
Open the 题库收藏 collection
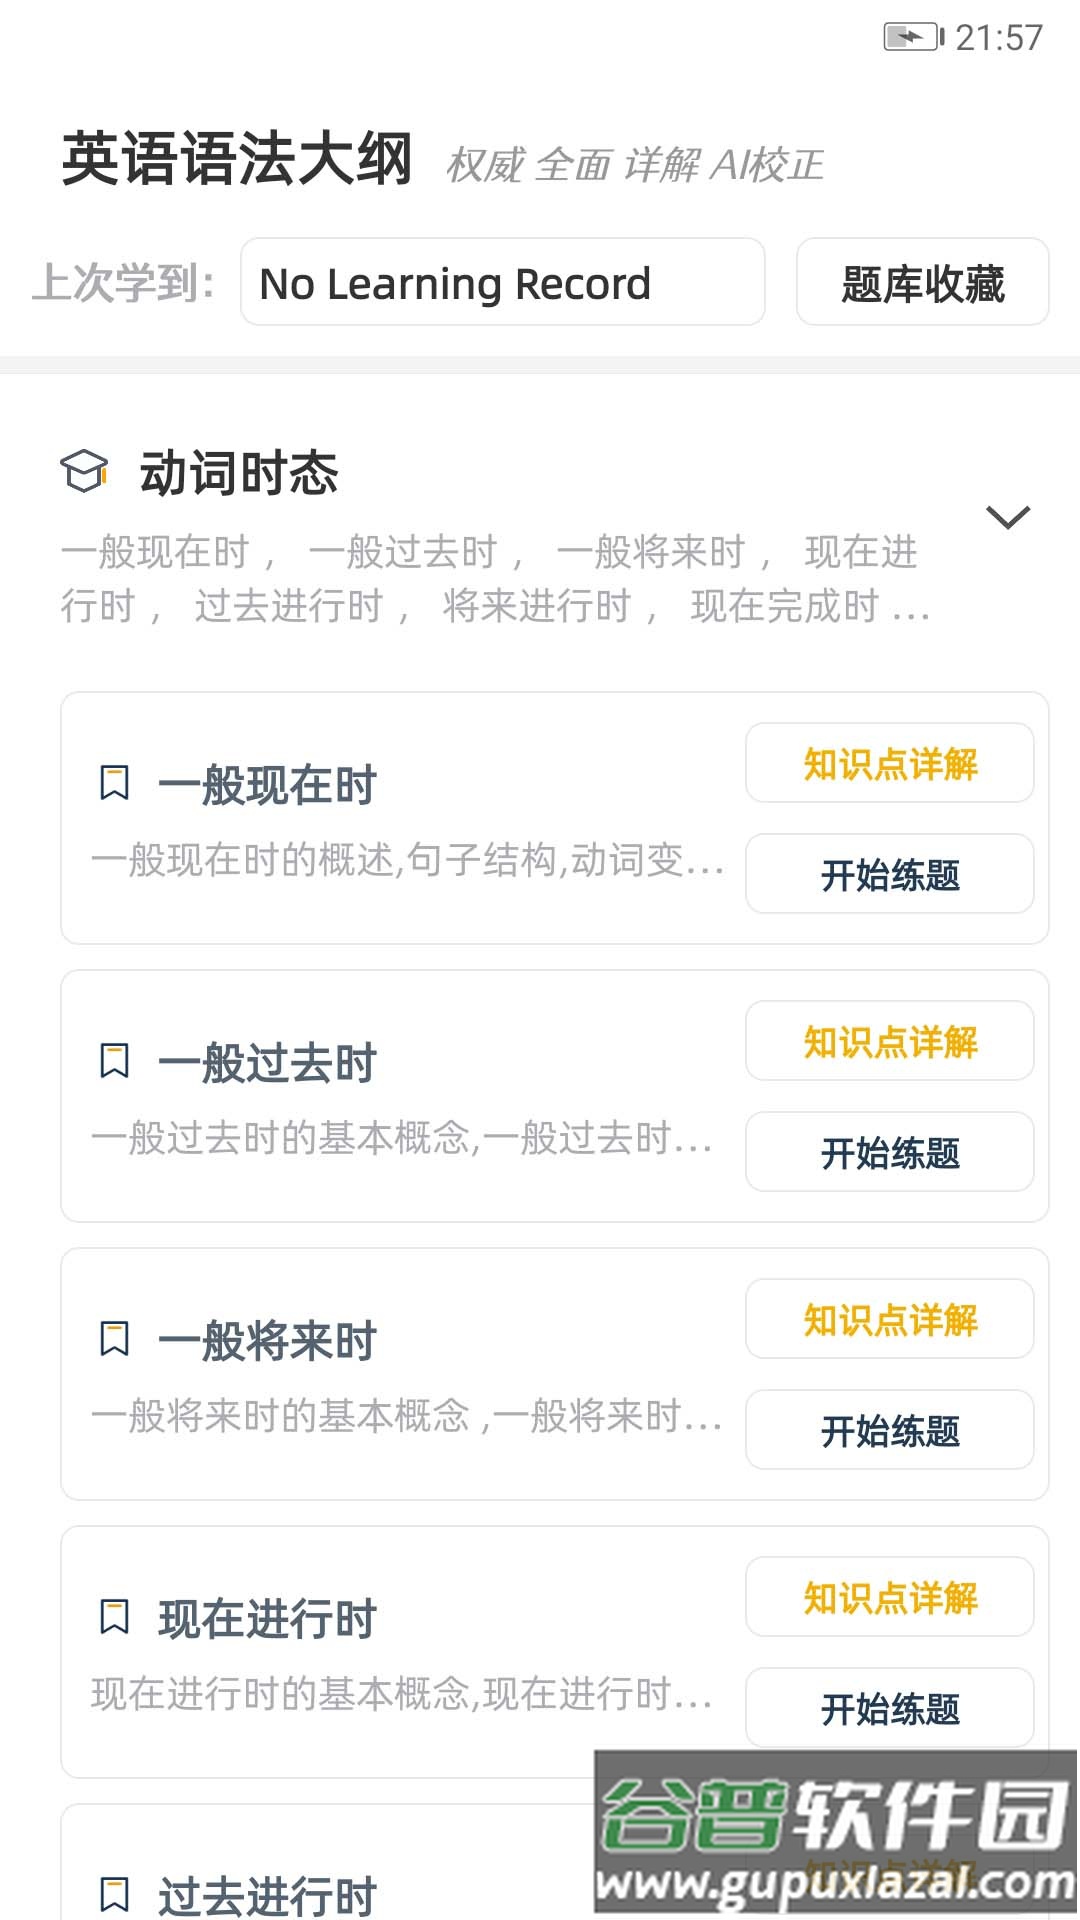pos(922,283)
